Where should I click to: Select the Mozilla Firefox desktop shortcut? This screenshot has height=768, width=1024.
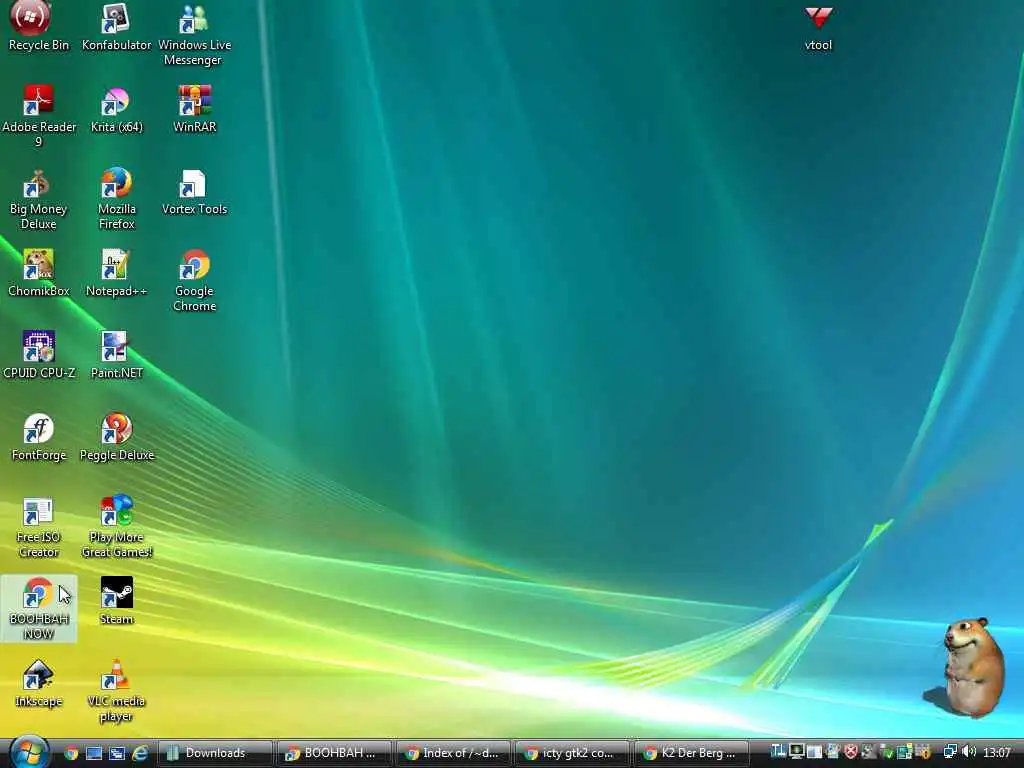(116, 199)
